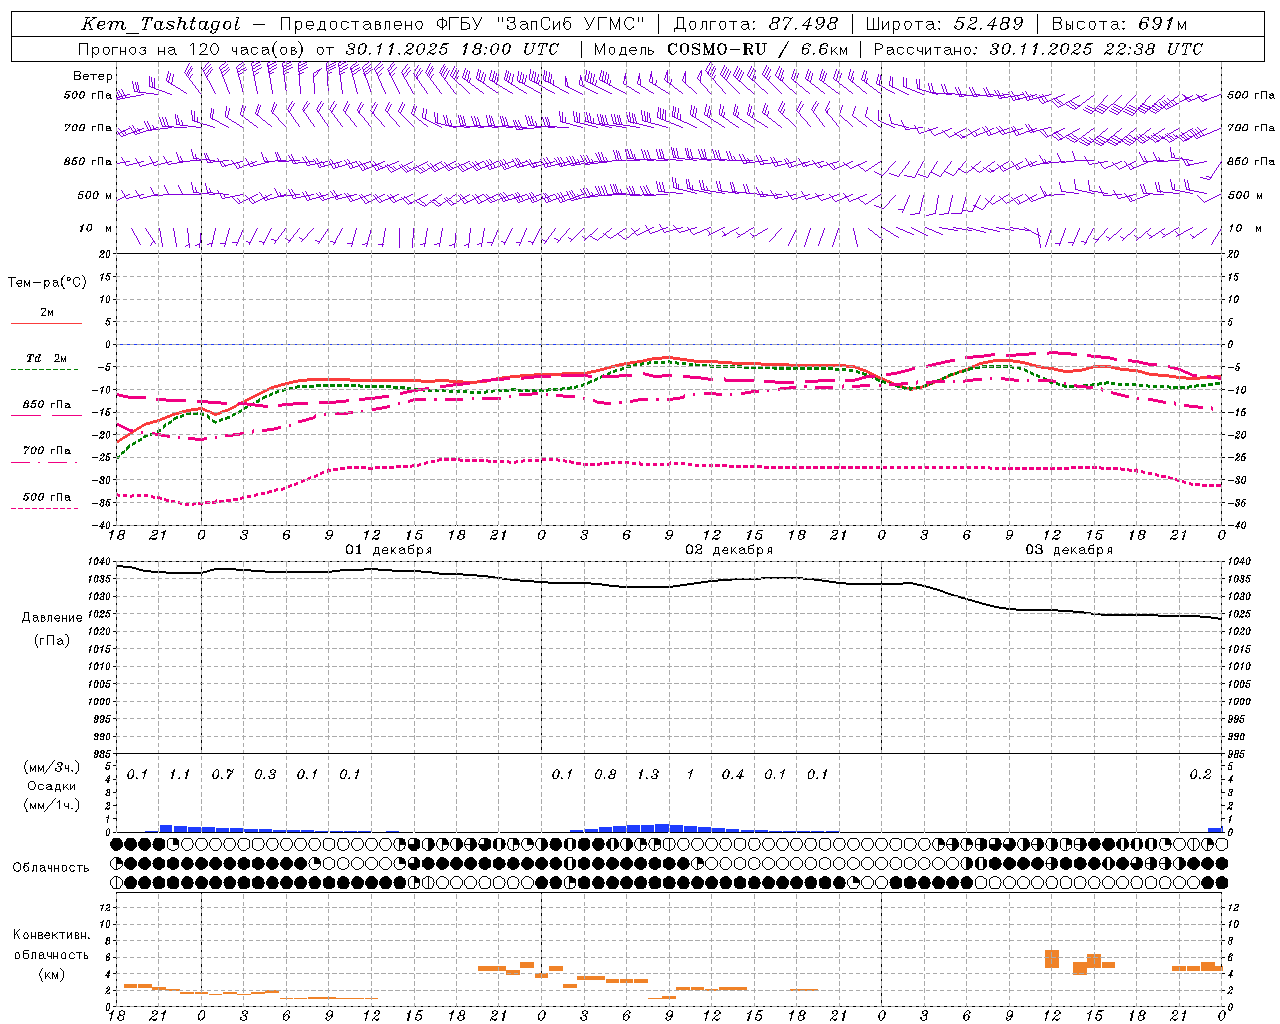Click the Облачность row label
The height and width of the screenshot is (1024, 1280).
click(x=51, y=868)
